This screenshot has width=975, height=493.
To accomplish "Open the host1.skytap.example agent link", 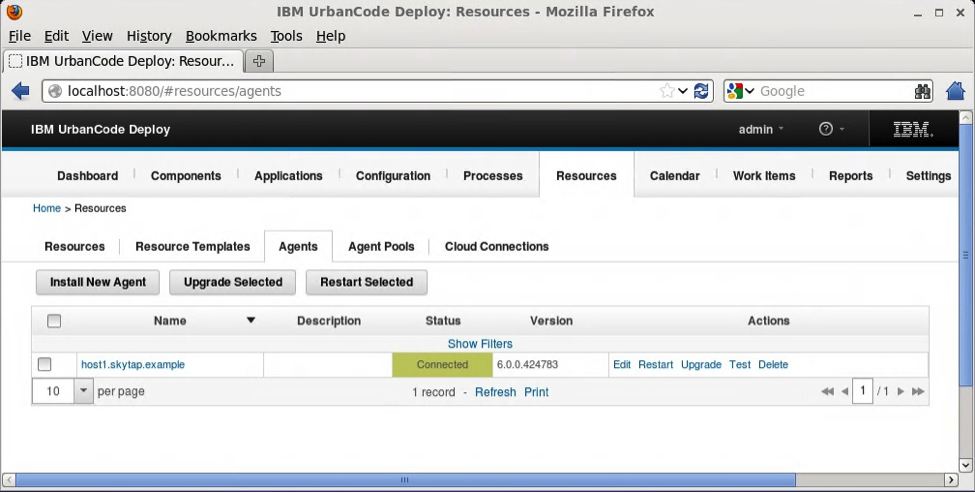I will (133, 365).
